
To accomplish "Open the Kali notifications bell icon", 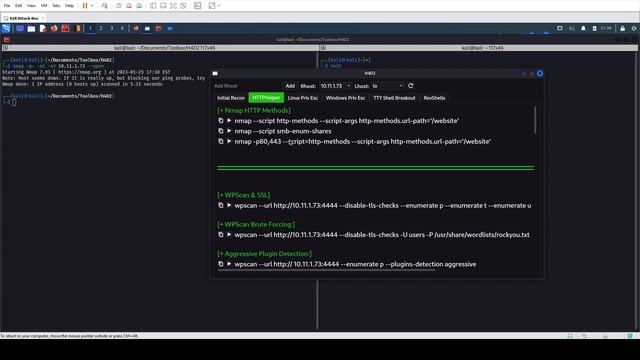I will point(583,28).
